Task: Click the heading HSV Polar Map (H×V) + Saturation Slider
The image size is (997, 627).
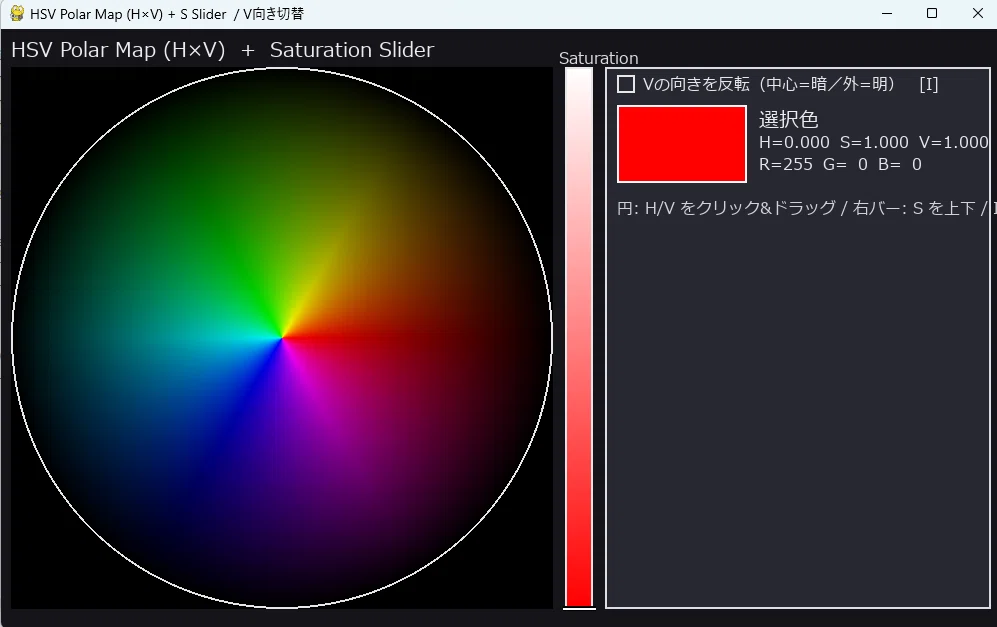Action: (223, 50)
